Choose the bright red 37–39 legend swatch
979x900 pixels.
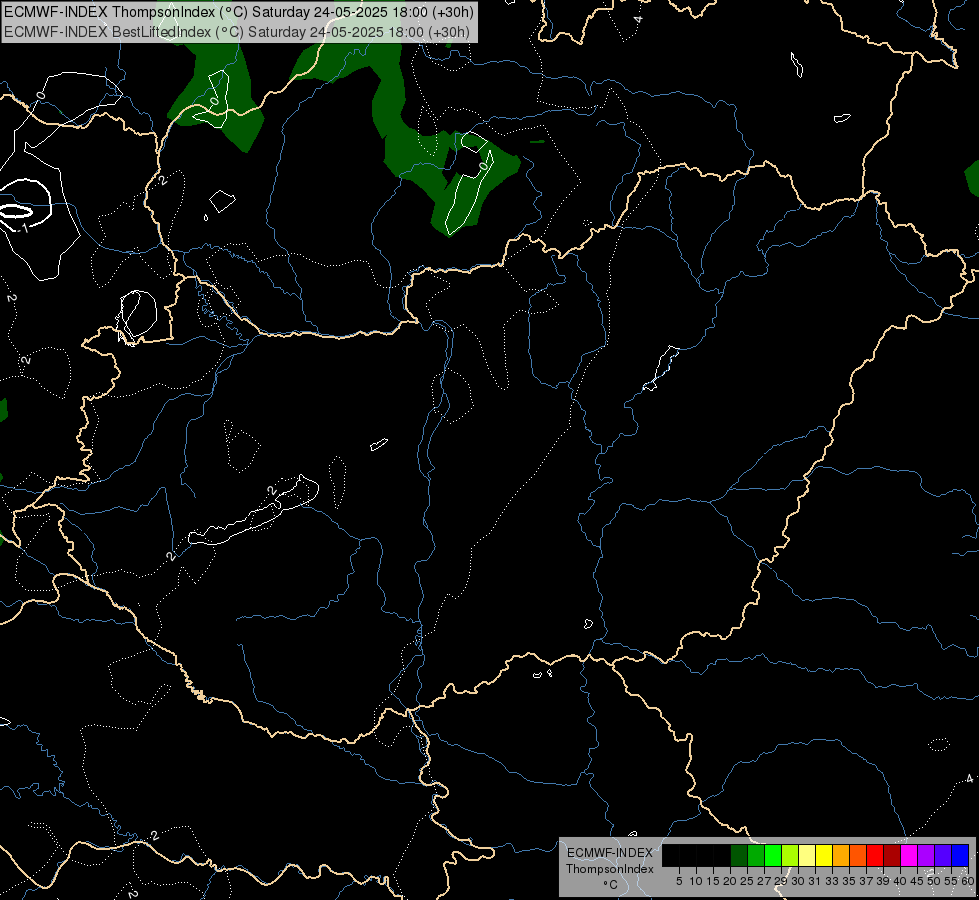(875, 856)
